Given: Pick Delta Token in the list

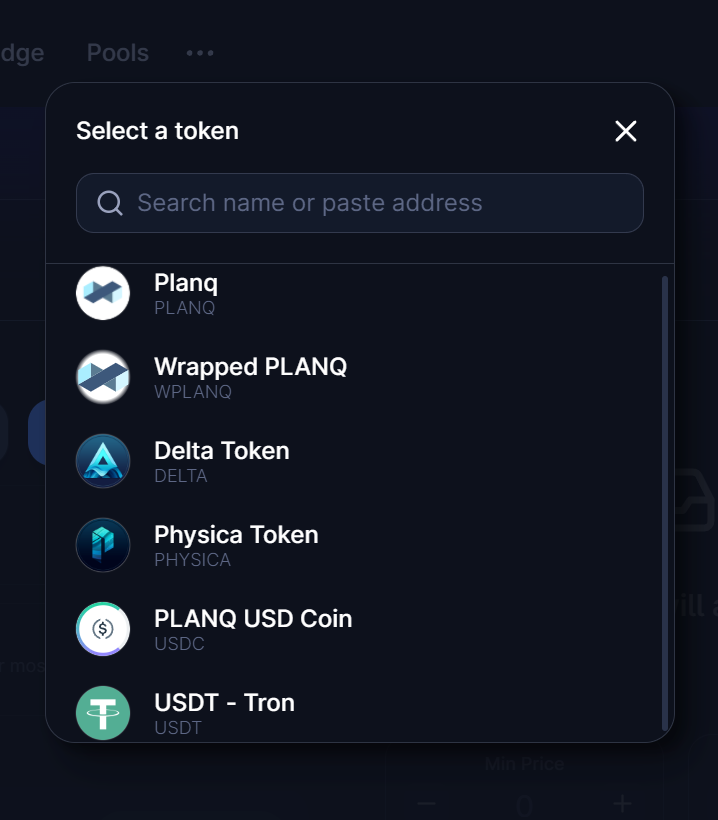Looking at the screenshot, I should coord(222,451).
